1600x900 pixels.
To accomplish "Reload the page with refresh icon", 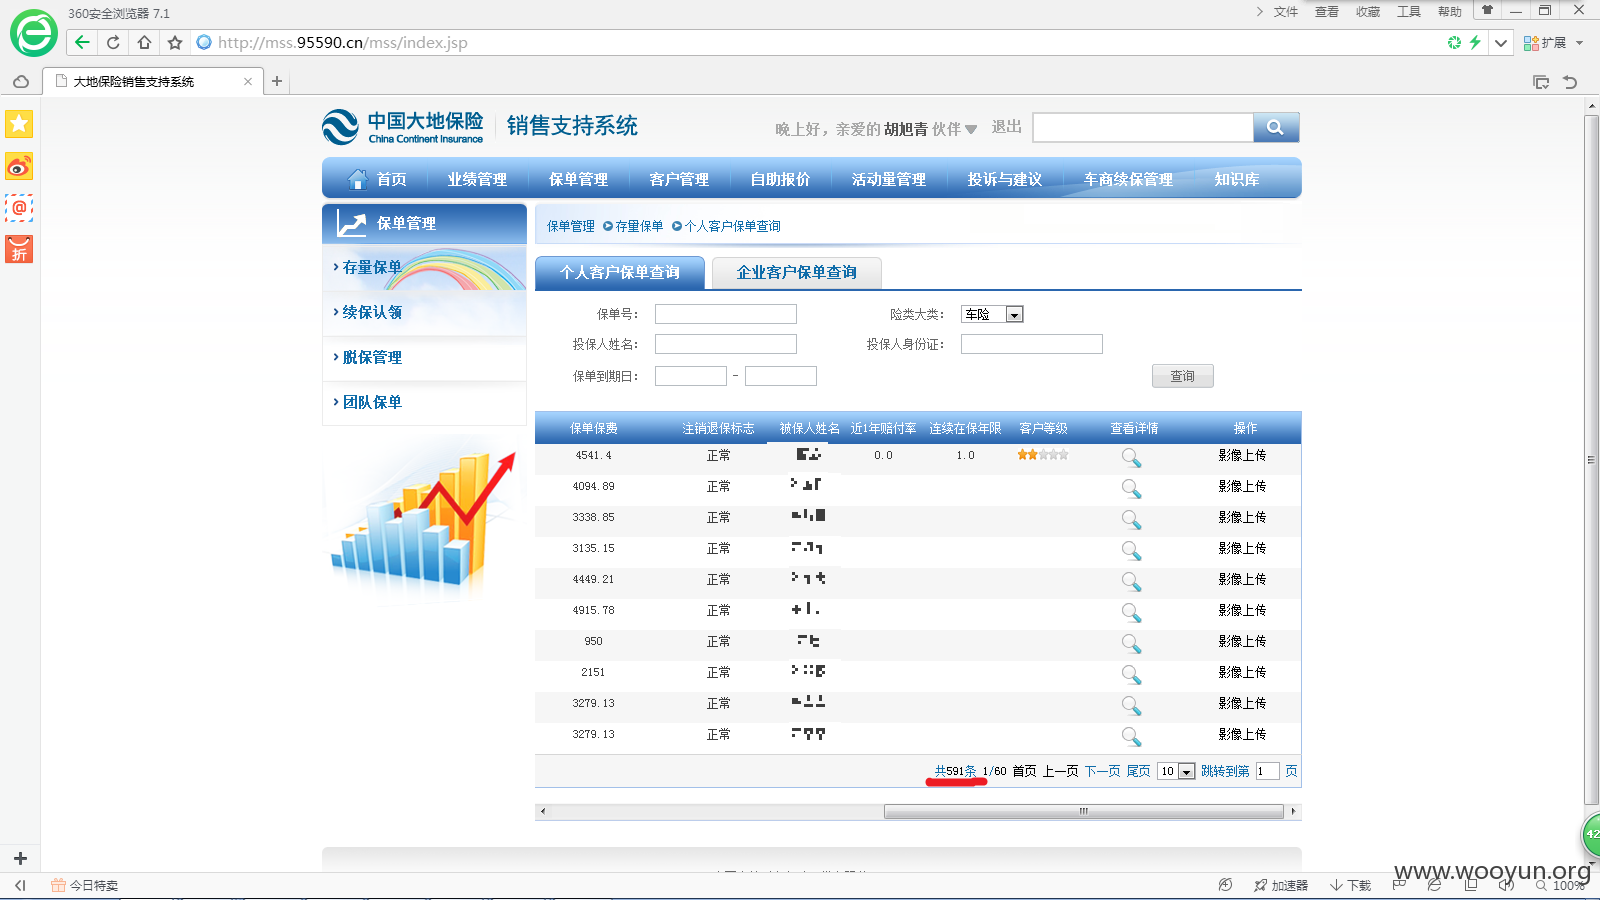I will [x=113, y=42].
